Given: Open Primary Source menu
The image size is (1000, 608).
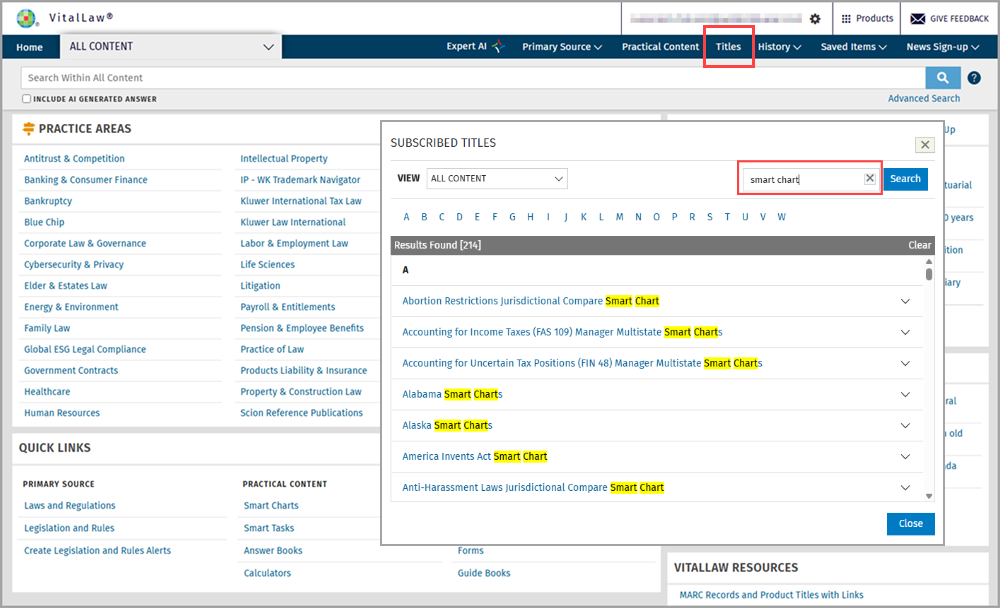Looking at the screenshot, I should coord(562,47).
